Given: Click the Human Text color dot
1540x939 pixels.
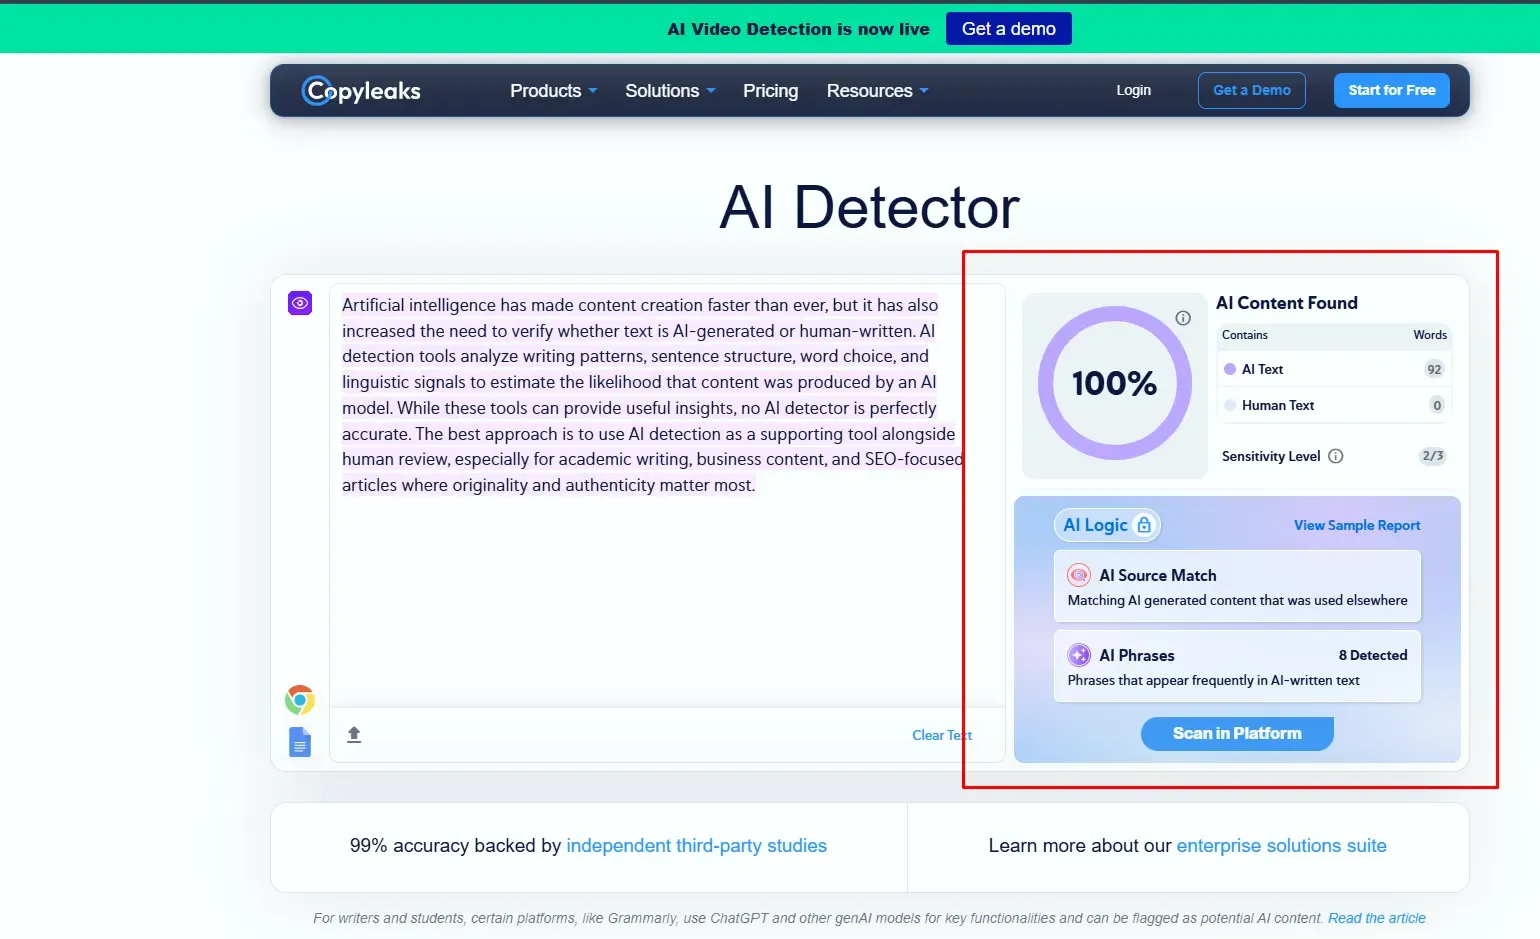Looking at the screenshot, I should pos(1230,405).
